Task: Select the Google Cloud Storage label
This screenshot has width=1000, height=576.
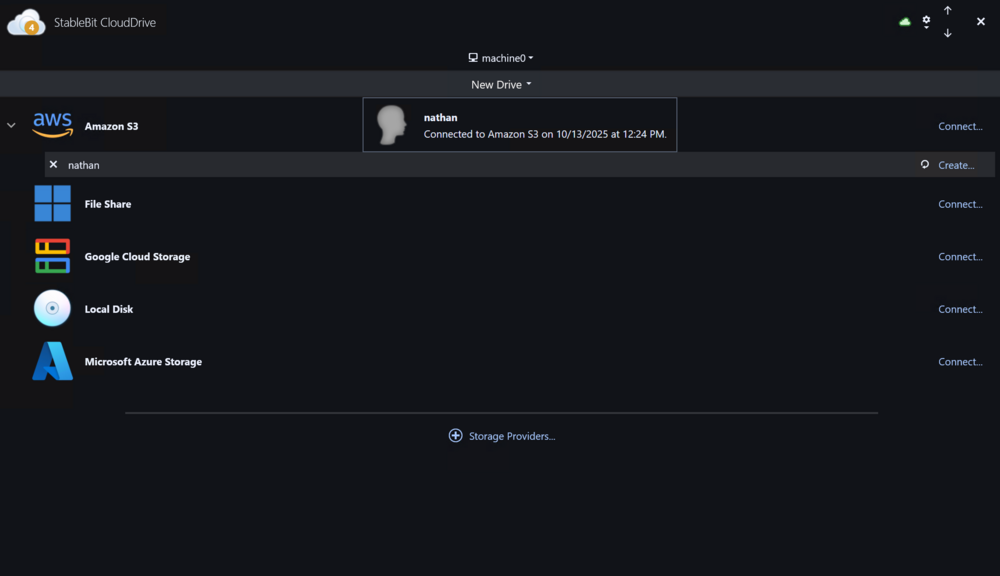Action: point(137,256)
